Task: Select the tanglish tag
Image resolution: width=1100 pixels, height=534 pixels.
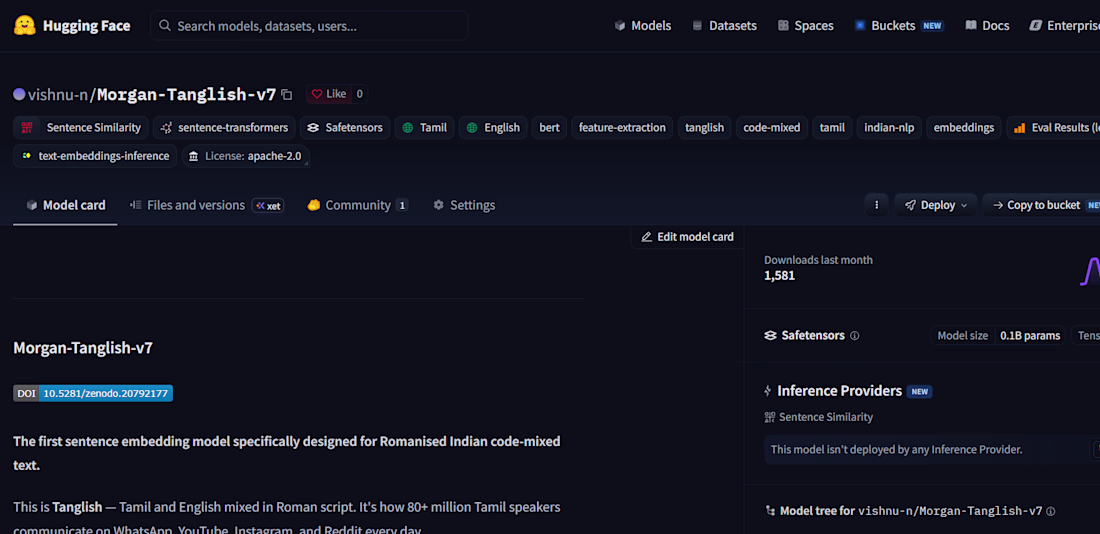Action: tap(704, 128)
